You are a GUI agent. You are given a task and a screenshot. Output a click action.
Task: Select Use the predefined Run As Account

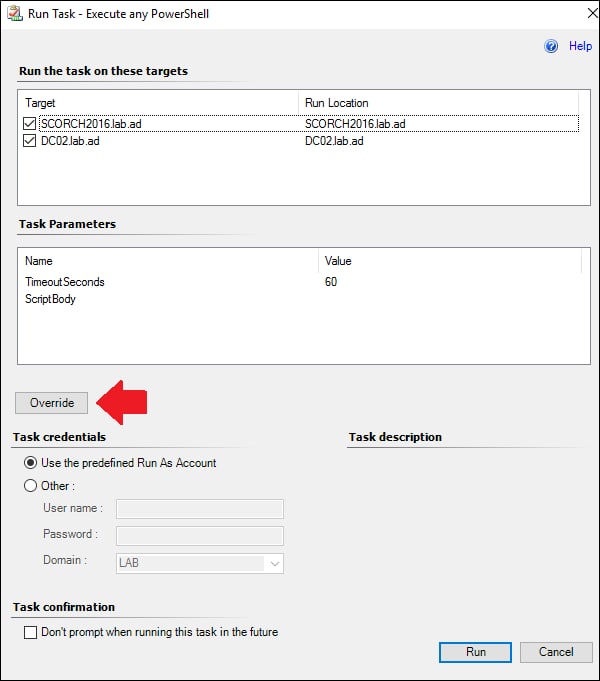(x=30, y=463)
